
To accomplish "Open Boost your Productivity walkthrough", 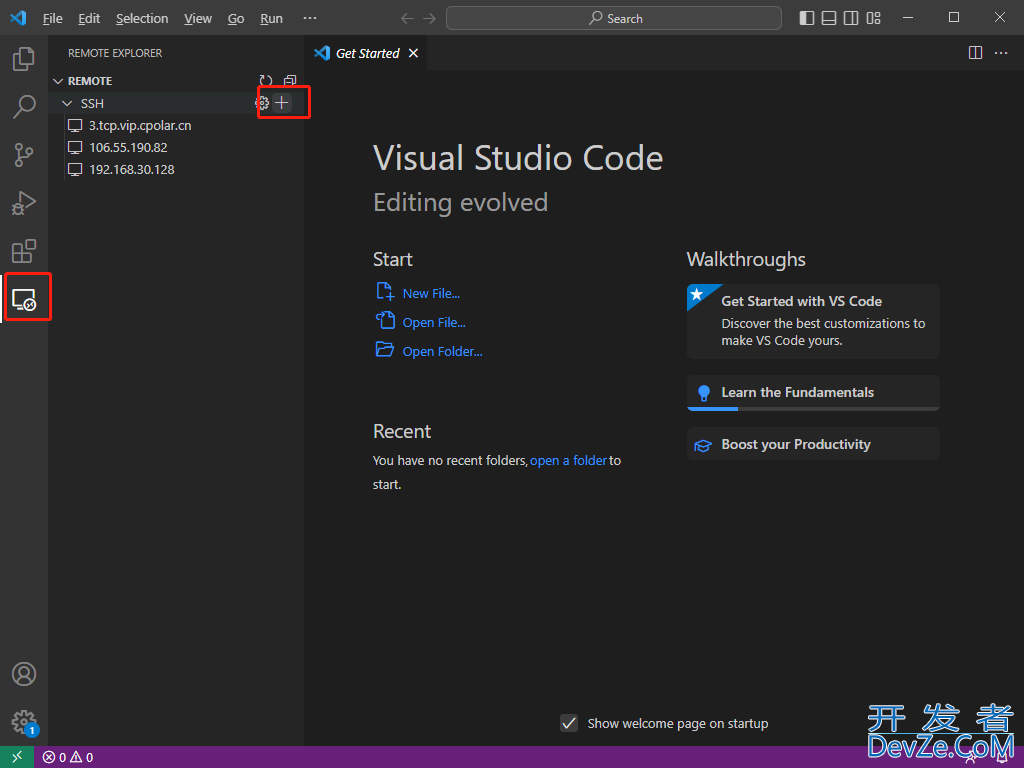I will coord(813,444).
